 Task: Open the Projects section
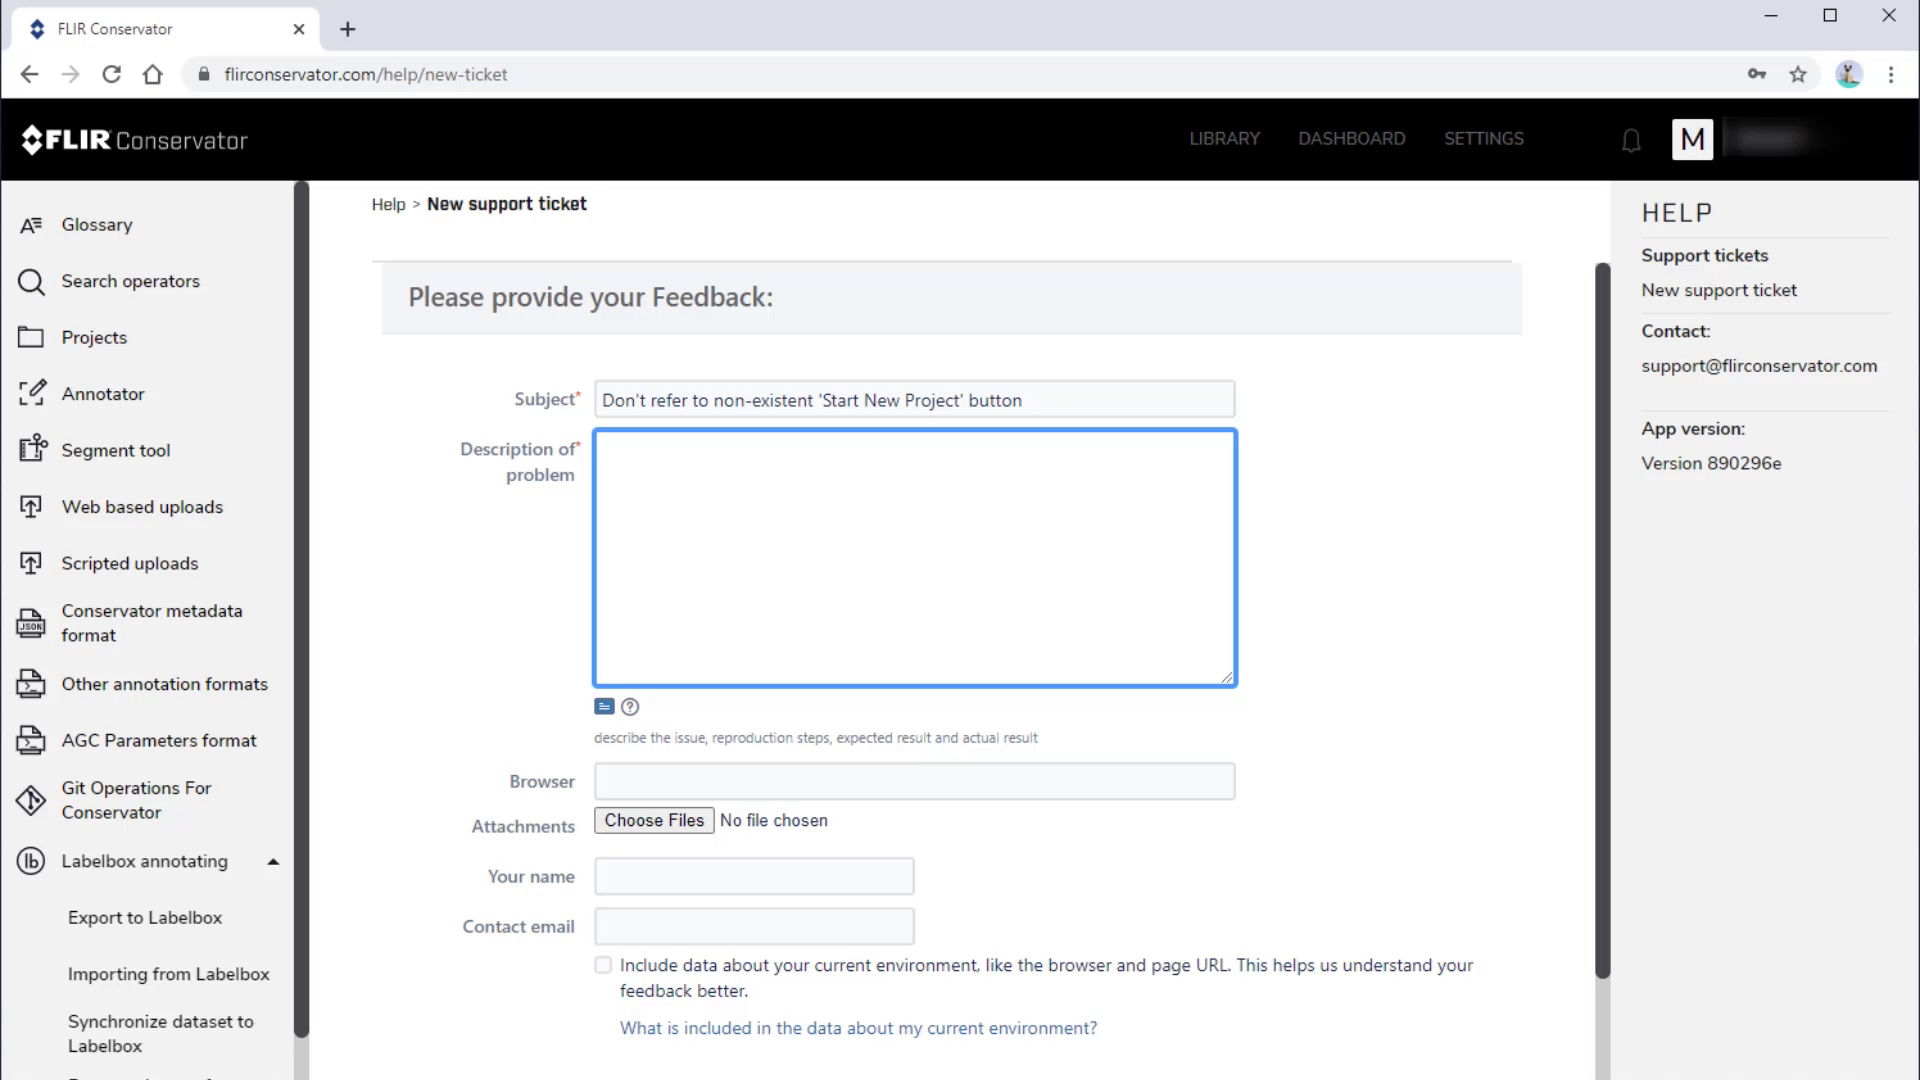coord(94,336)
